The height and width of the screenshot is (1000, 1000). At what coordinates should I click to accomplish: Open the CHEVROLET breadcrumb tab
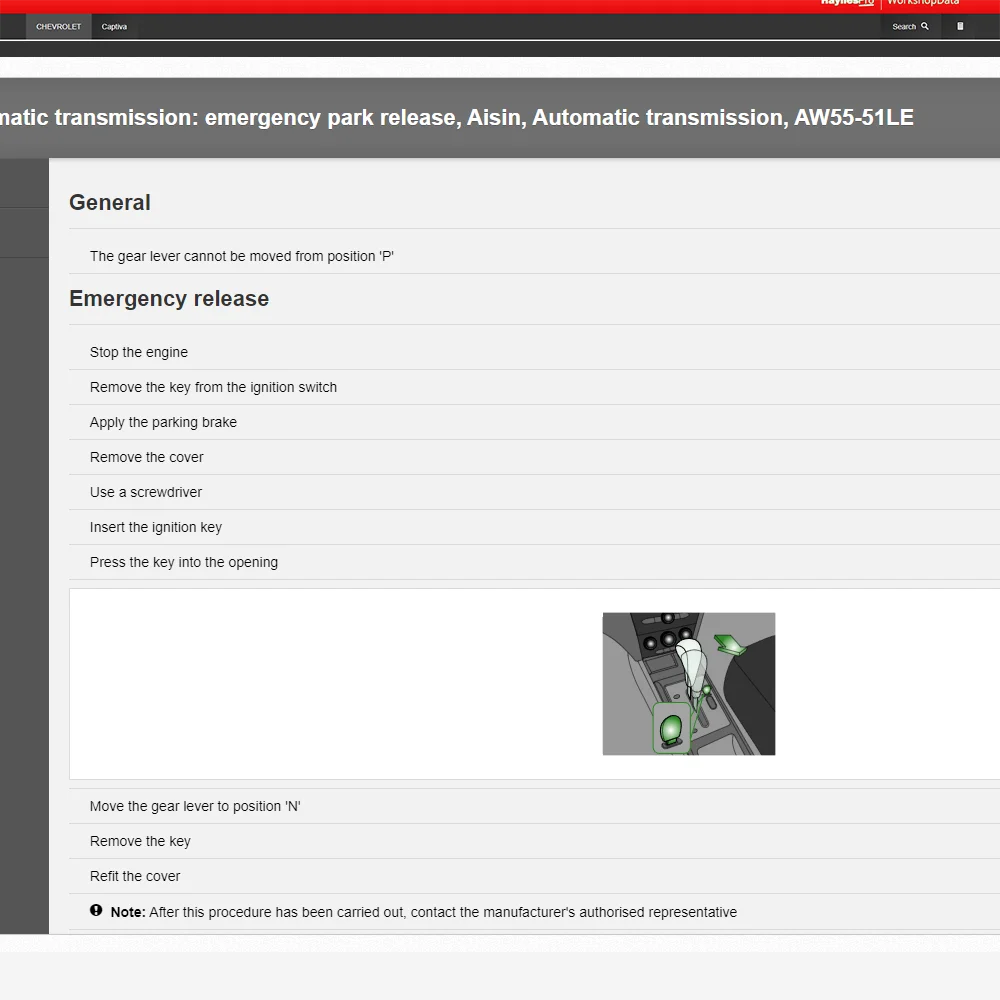pyautogui.click(x=59, y=27)
